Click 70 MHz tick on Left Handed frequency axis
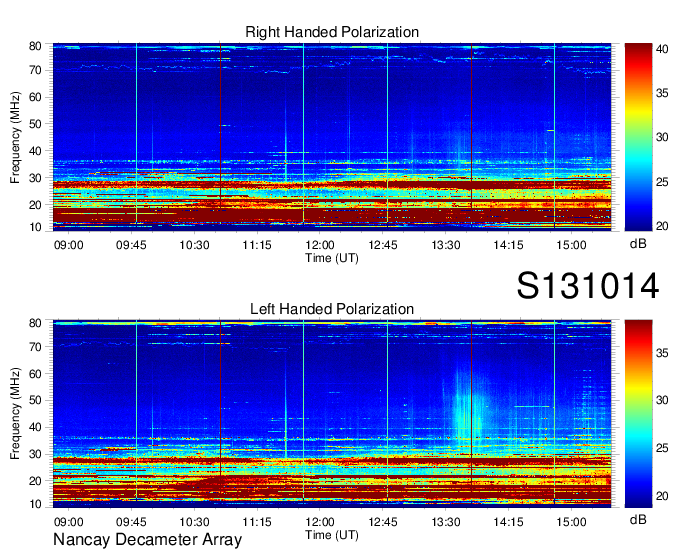 point(35,346)
